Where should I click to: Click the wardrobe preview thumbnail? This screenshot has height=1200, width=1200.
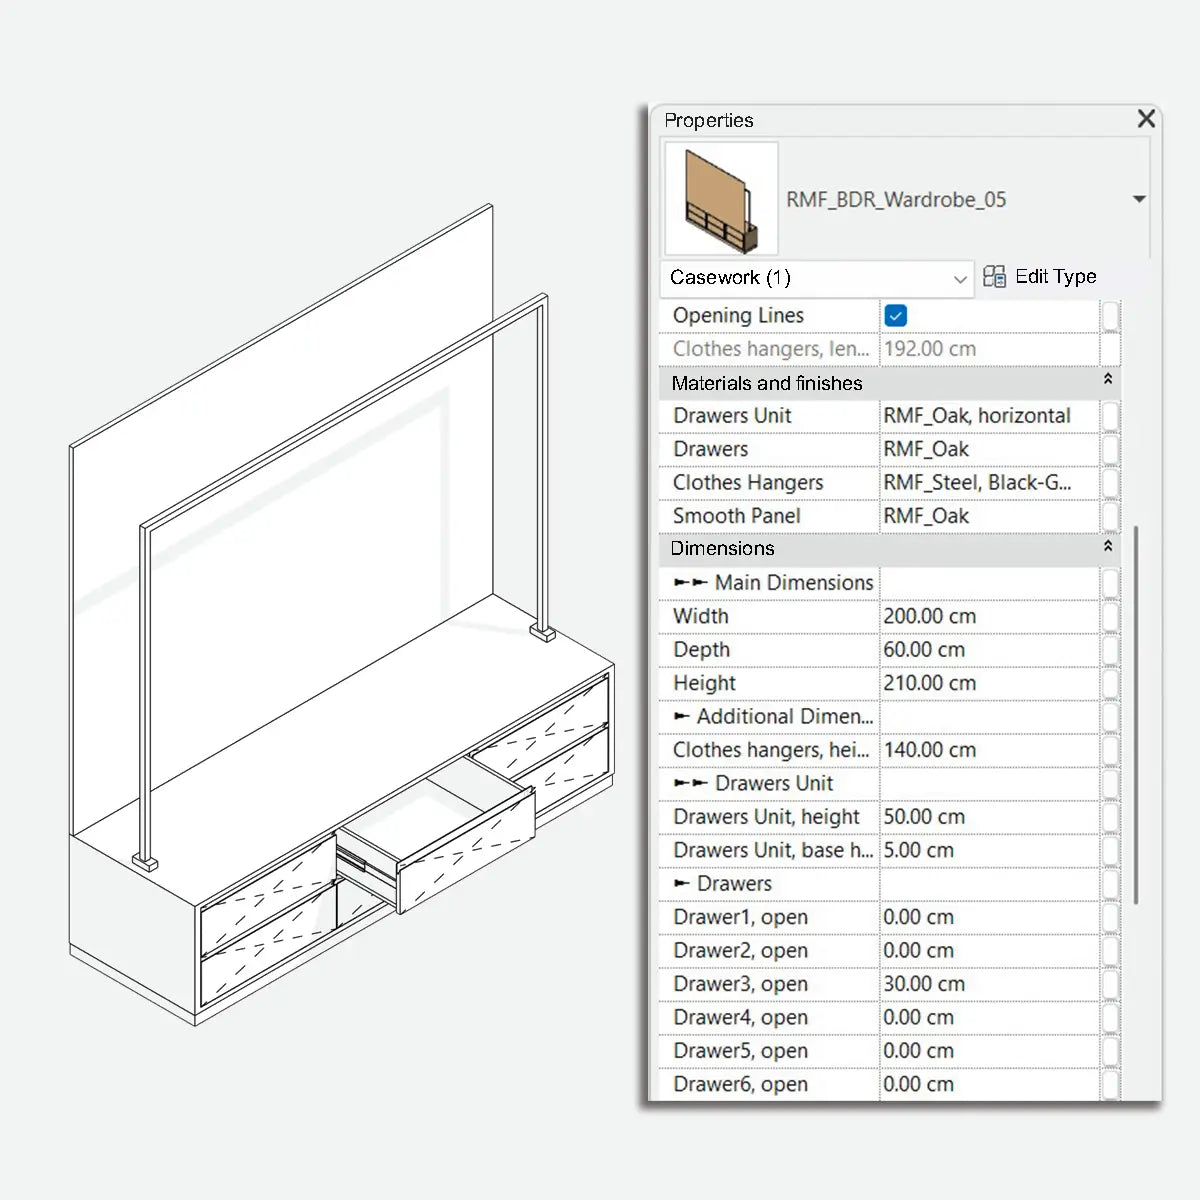click(x=719, y=197)
